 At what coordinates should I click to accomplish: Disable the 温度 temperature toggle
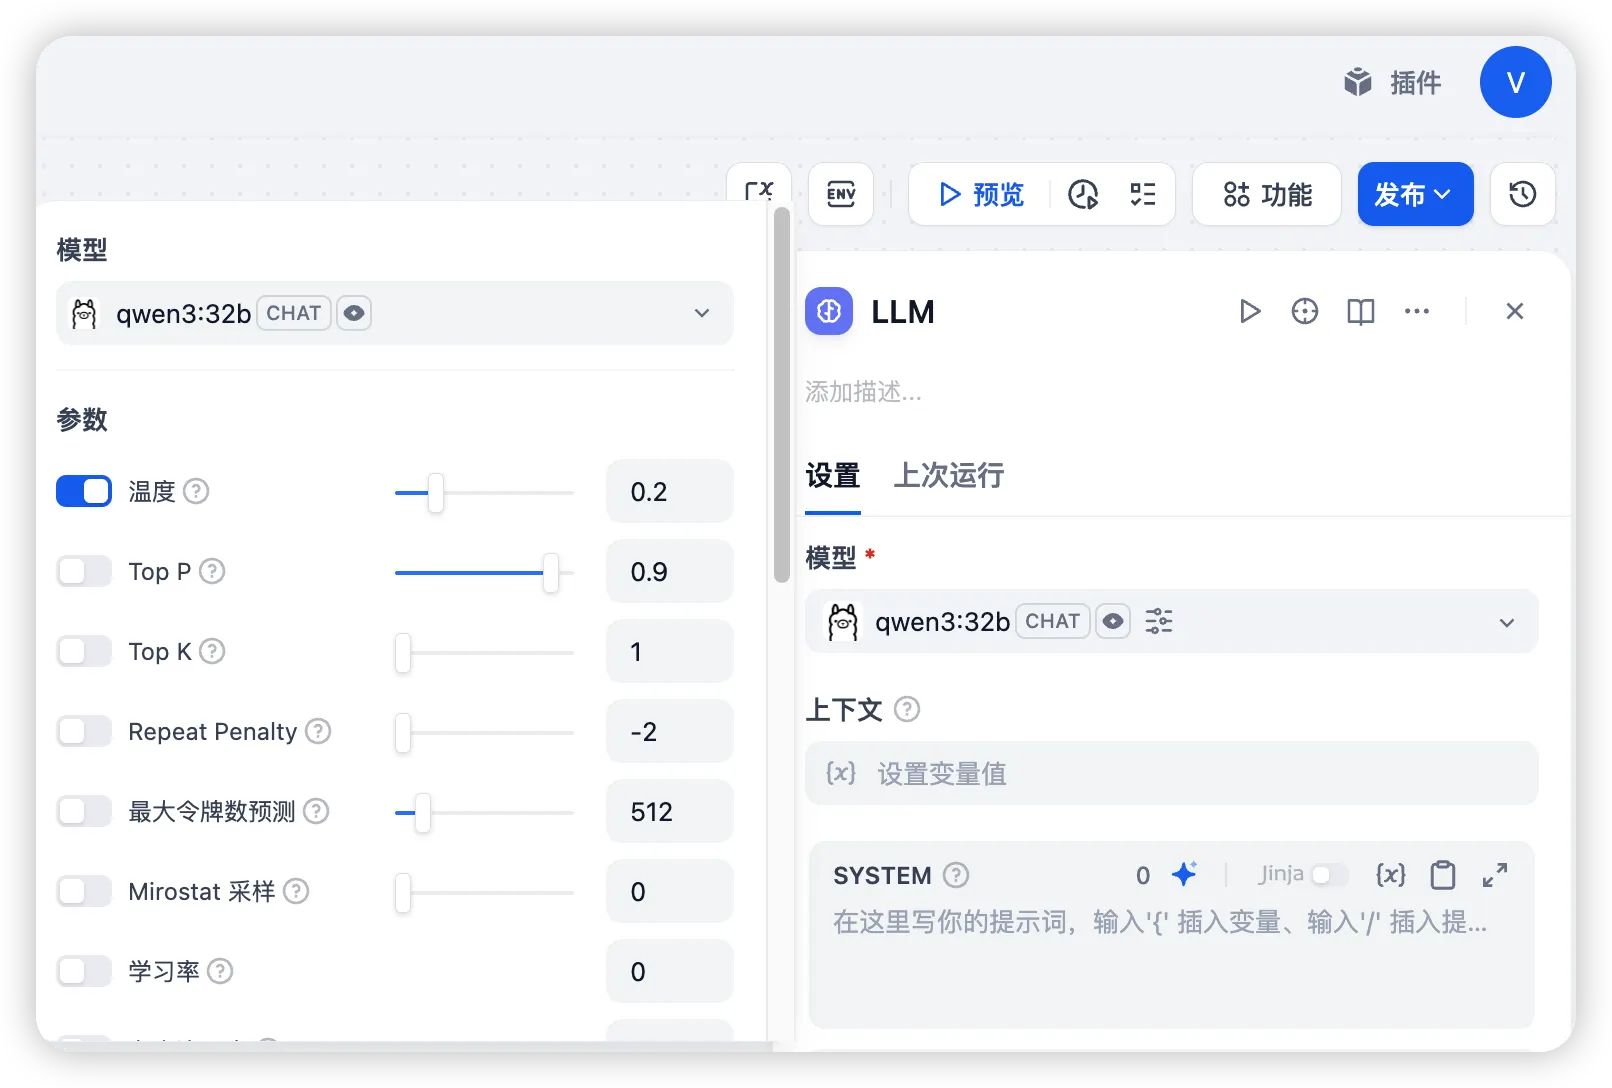(84, 491)
